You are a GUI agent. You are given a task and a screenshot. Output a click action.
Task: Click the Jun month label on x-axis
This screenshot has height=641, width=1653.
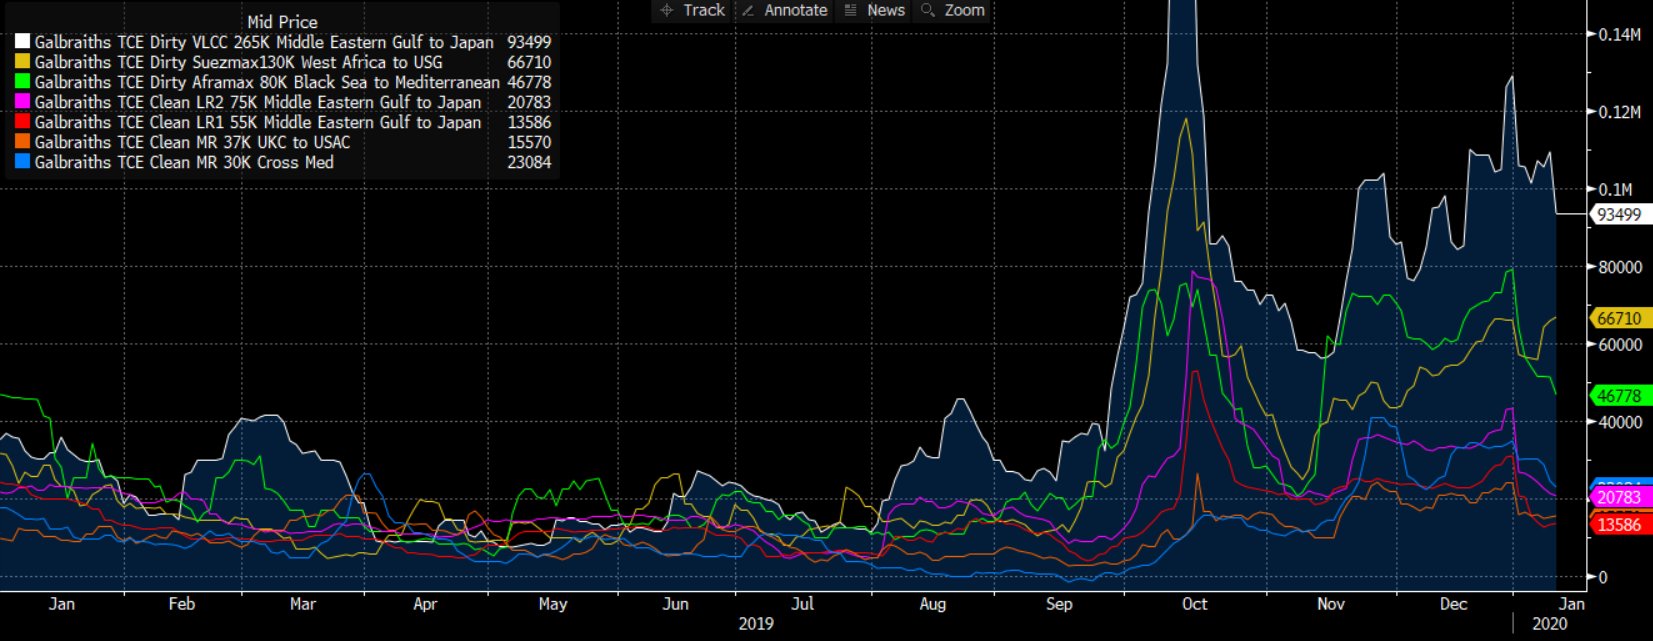(676, 604)
